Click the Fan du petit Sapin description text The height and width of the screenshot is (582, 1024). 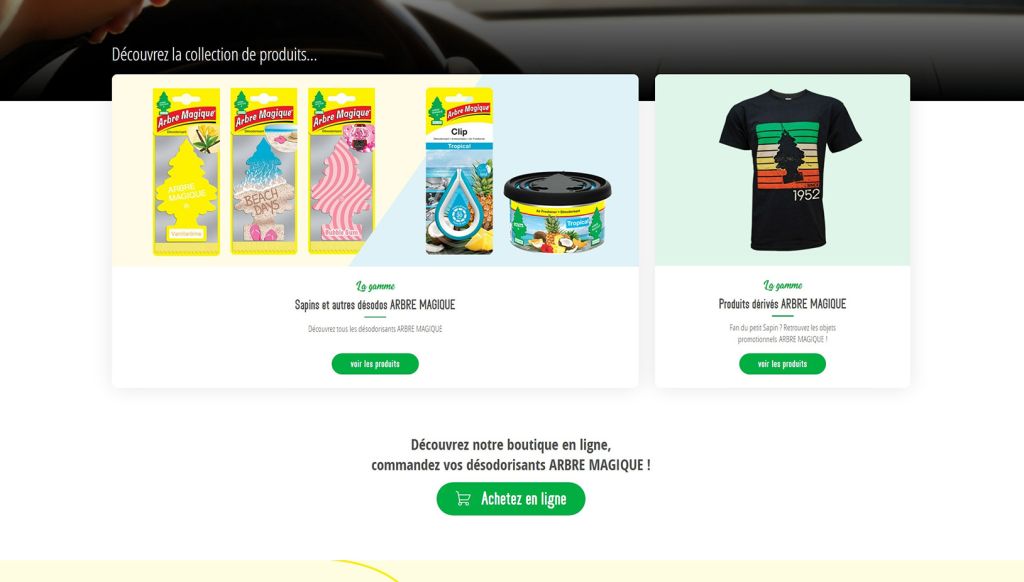(782, 333)
